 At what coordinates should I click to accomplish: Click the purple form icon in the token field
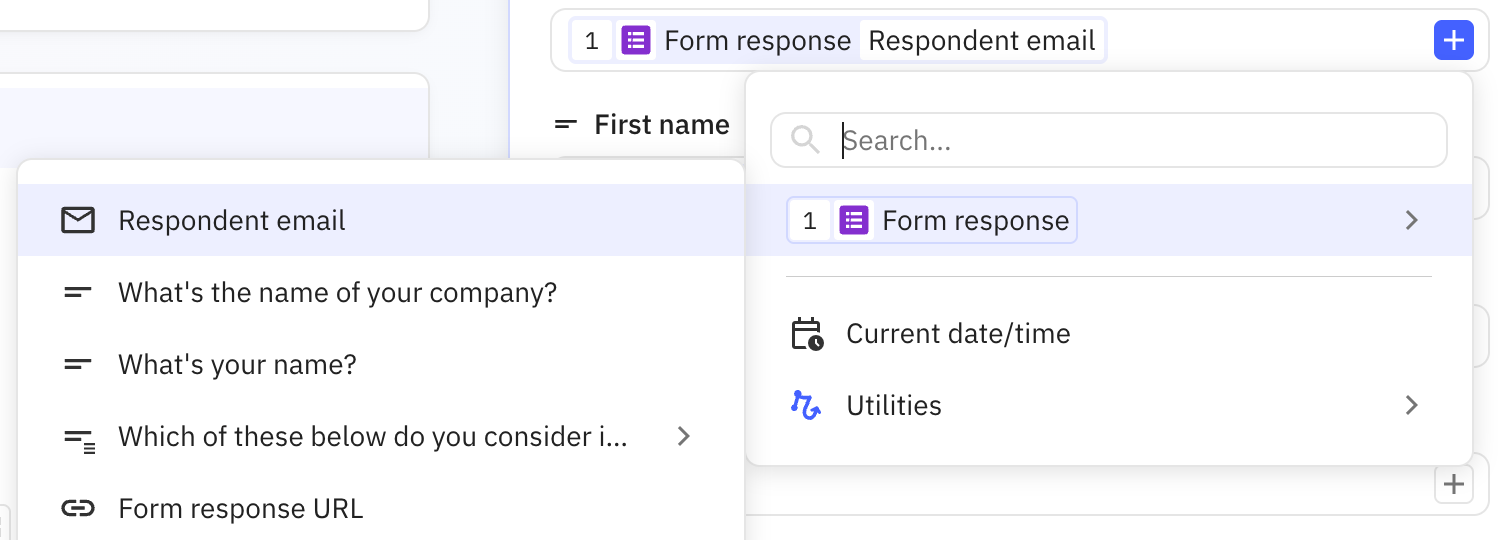click(x=636, y=41)
